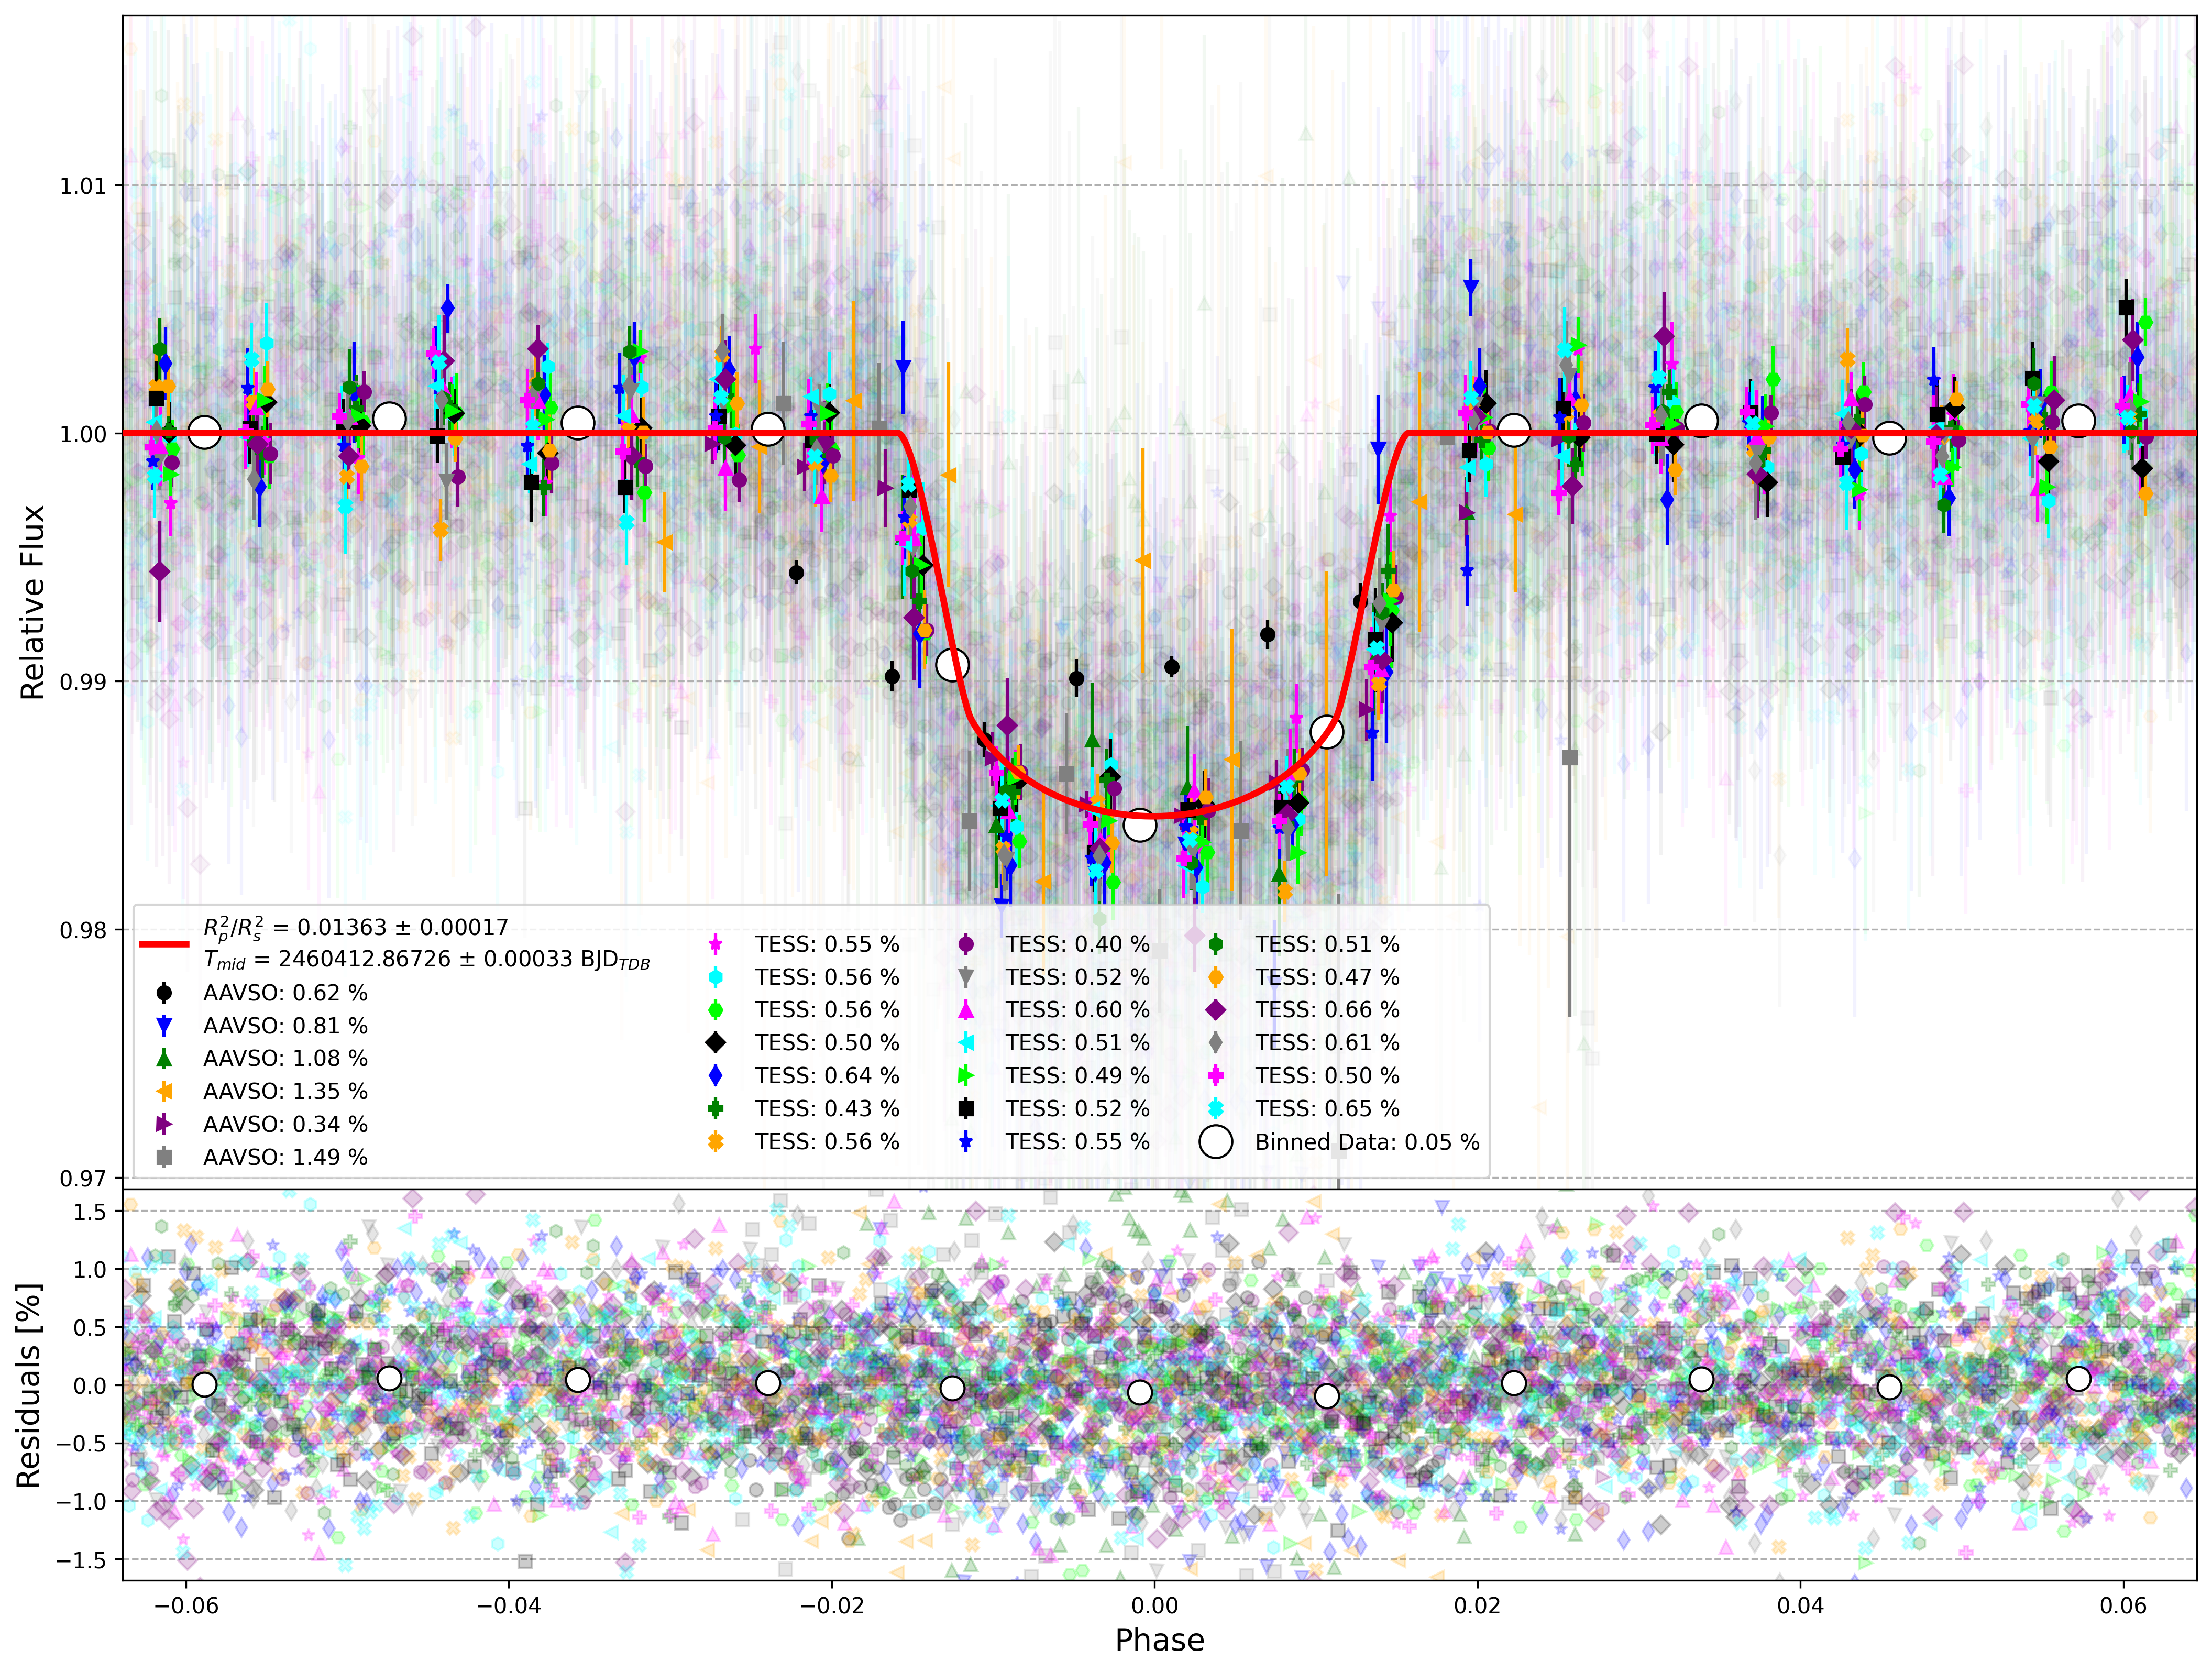Click the 0.02 tick on the Phase axis
The image size is (2212, 1672).
tap(1477, 1606)
